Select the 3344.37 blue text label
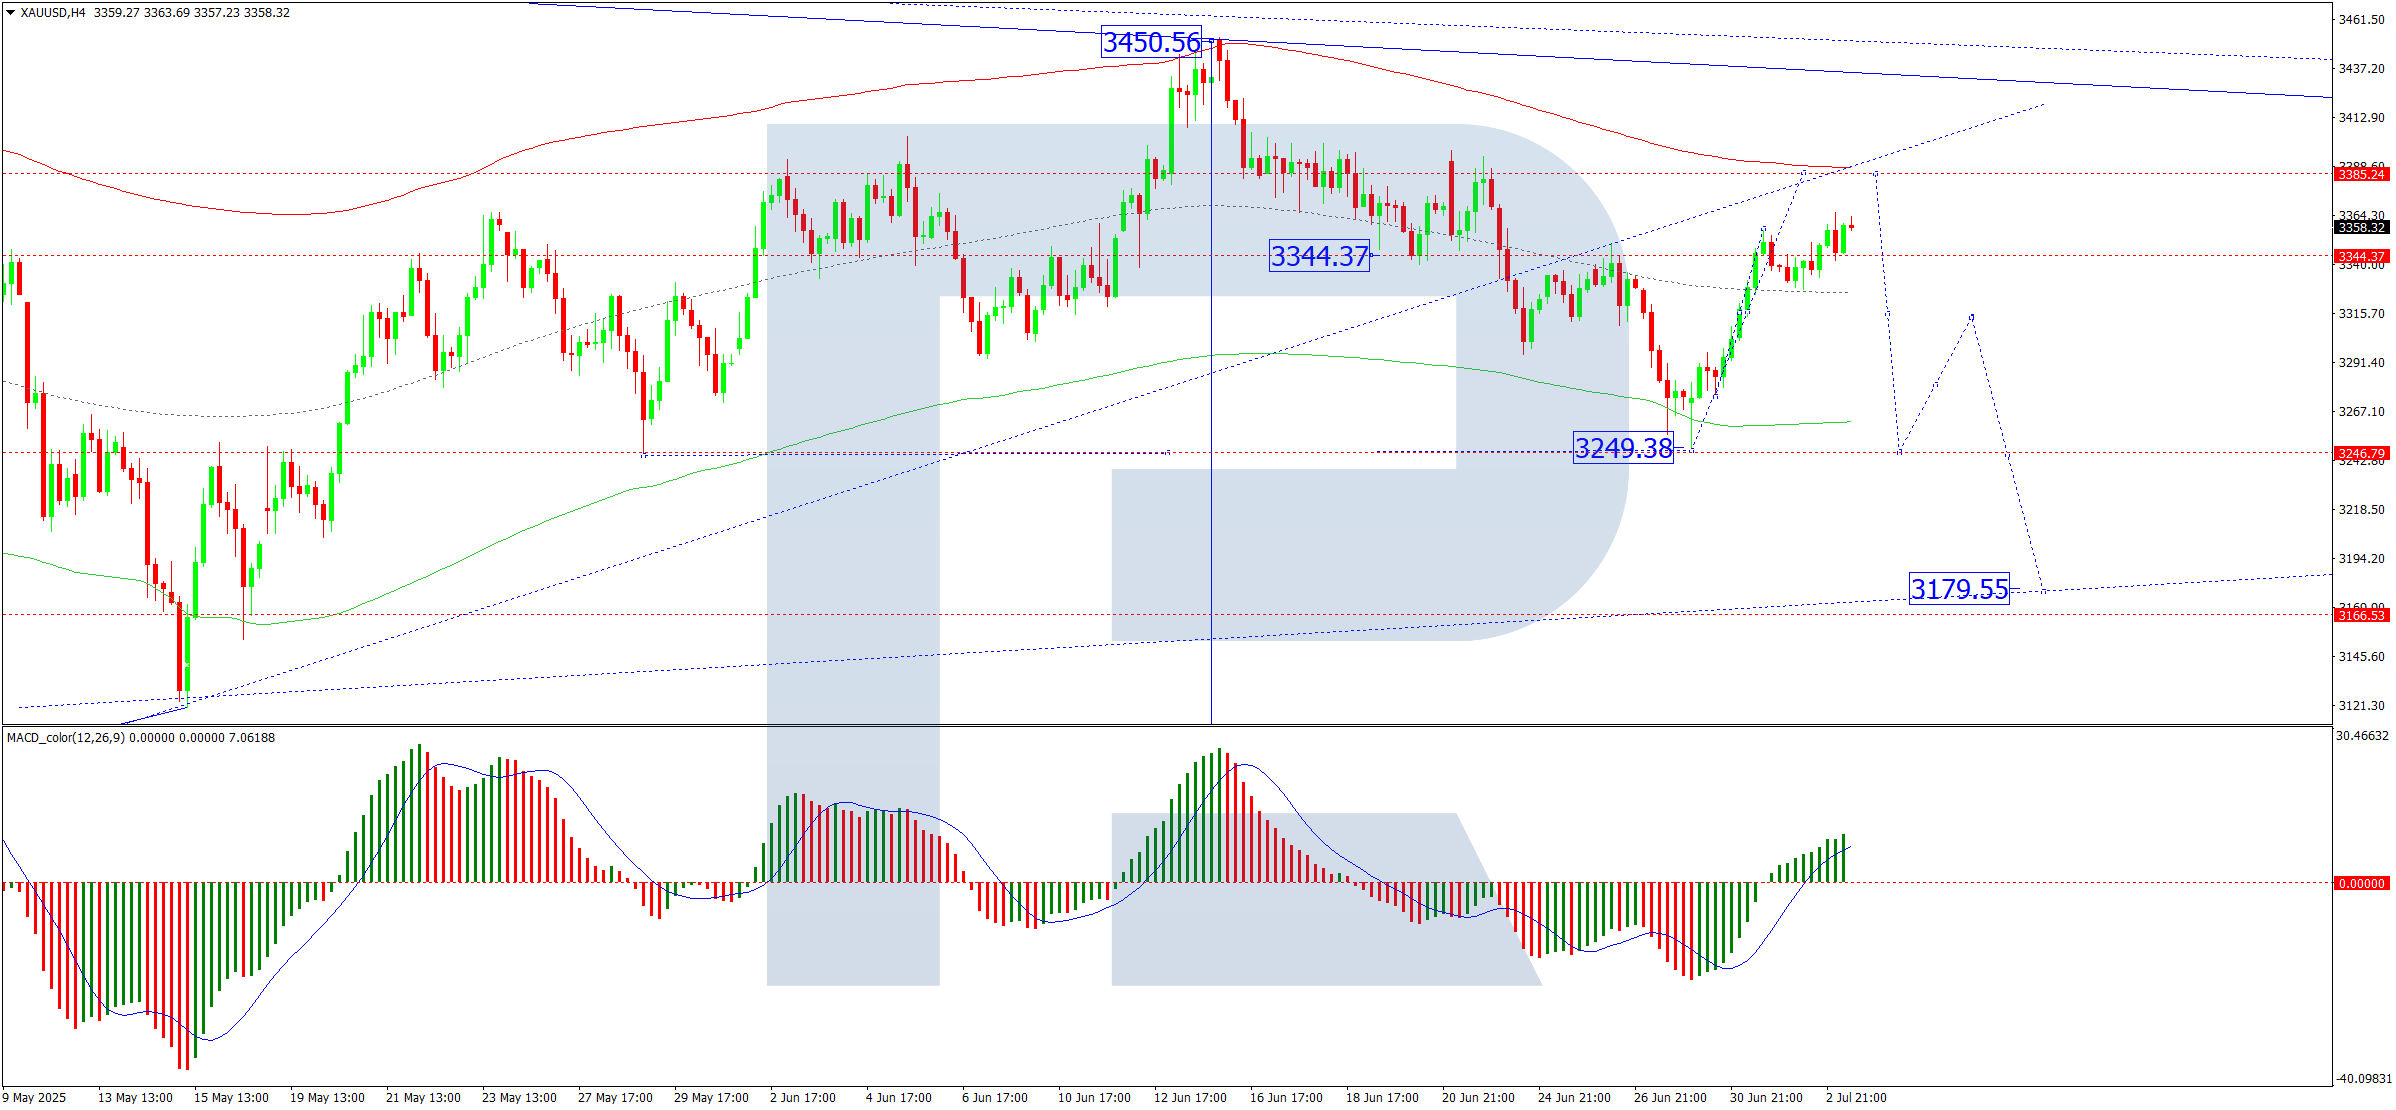The image size is (2396, 1110). click(1318, 256)
